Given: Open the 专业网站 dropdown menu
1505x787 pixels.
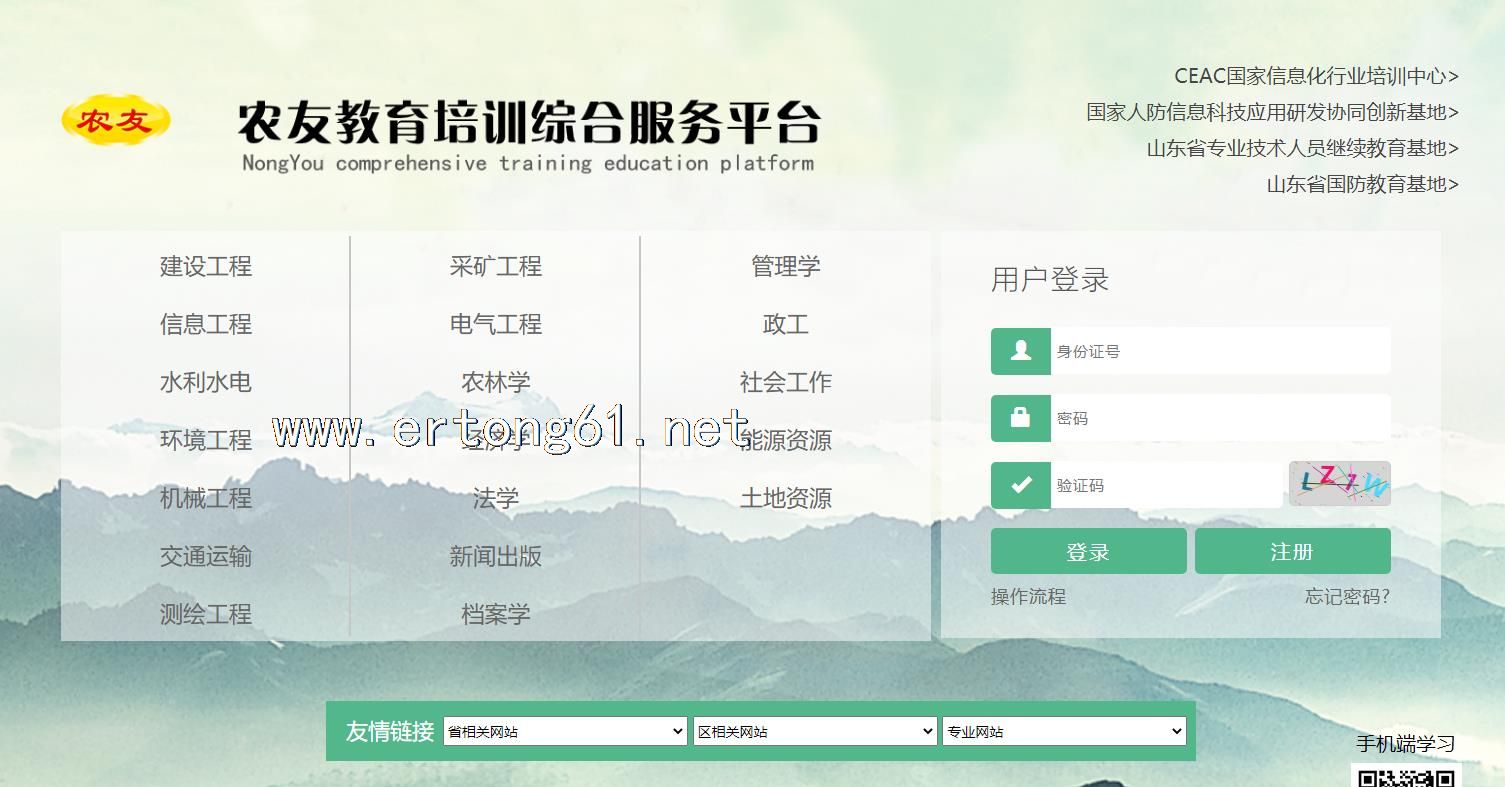Looking at the screenshot, I should [x=1063, y=731].
